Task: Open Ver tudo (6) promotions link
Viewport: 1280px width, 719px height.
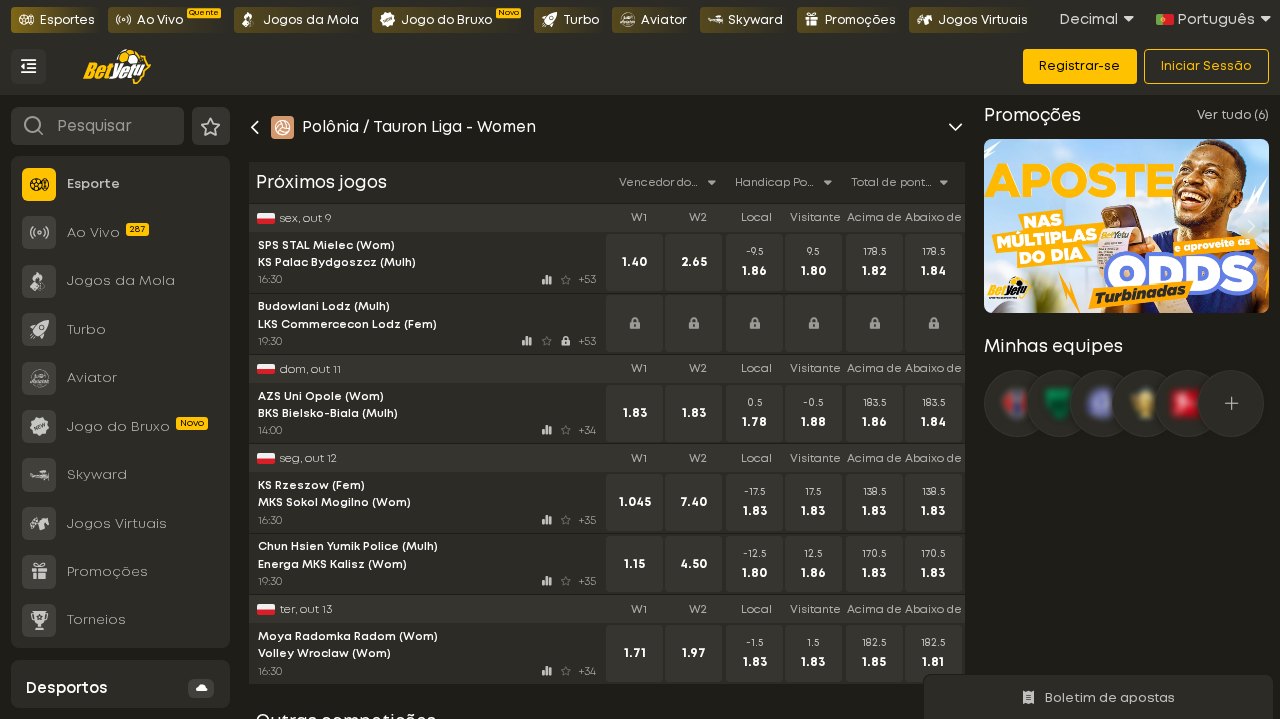Action: pyautogui.click(x=1233, y=115)
